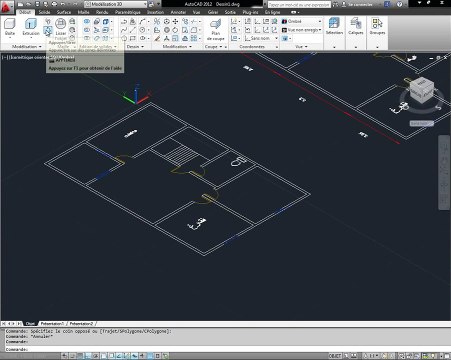Image resolution: width=451 pixels, height=360 pixels.
Task: Switch to the Présentation2 layout tab
Action: point(82,324)
